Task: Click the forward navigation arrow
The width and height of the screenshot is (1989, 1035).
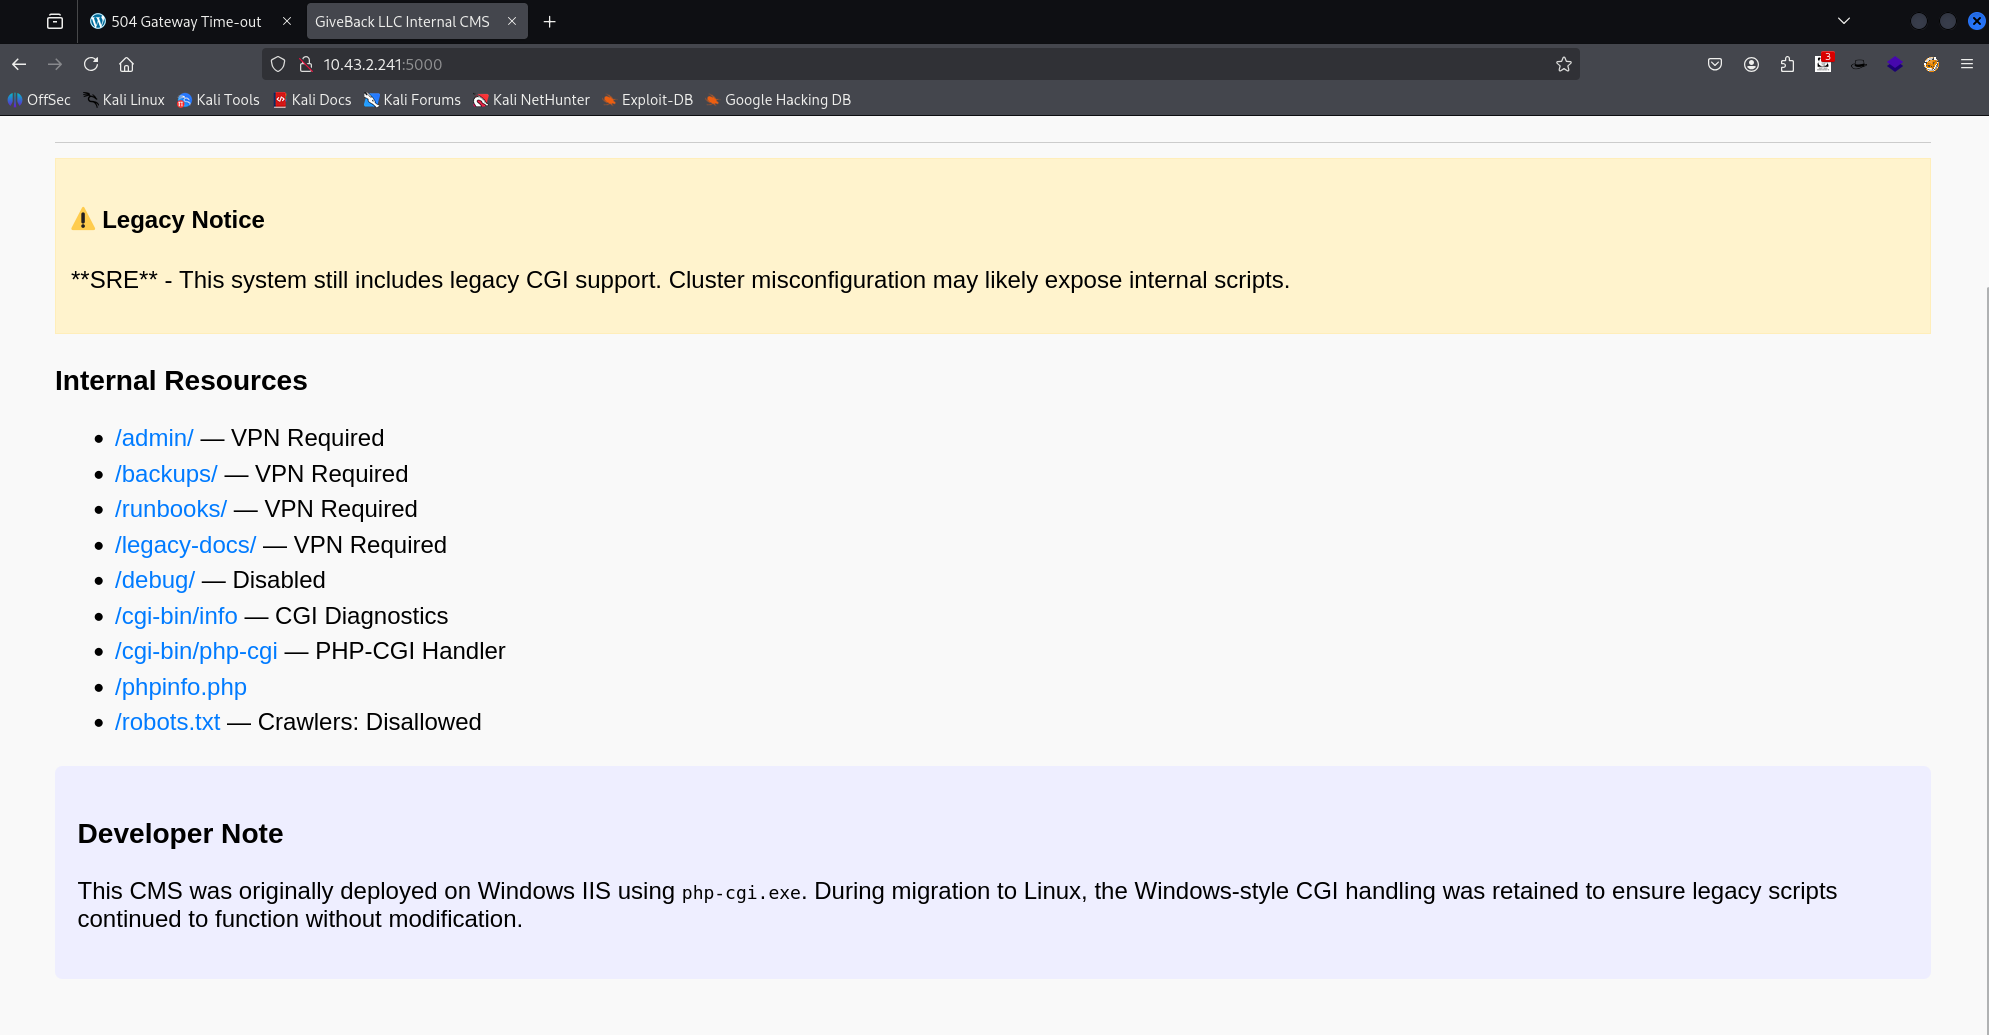Action: 55,64
